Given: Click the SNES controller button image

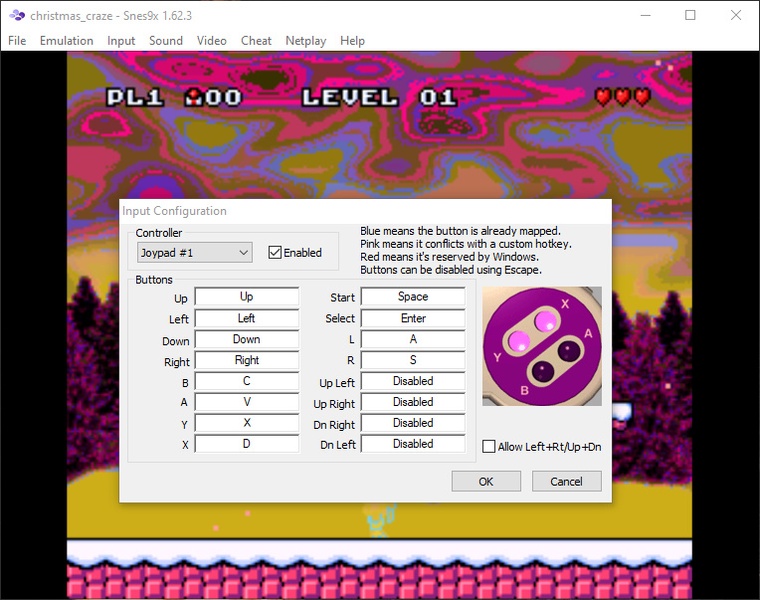Looking at the screenshot, I should pos(542,346).
